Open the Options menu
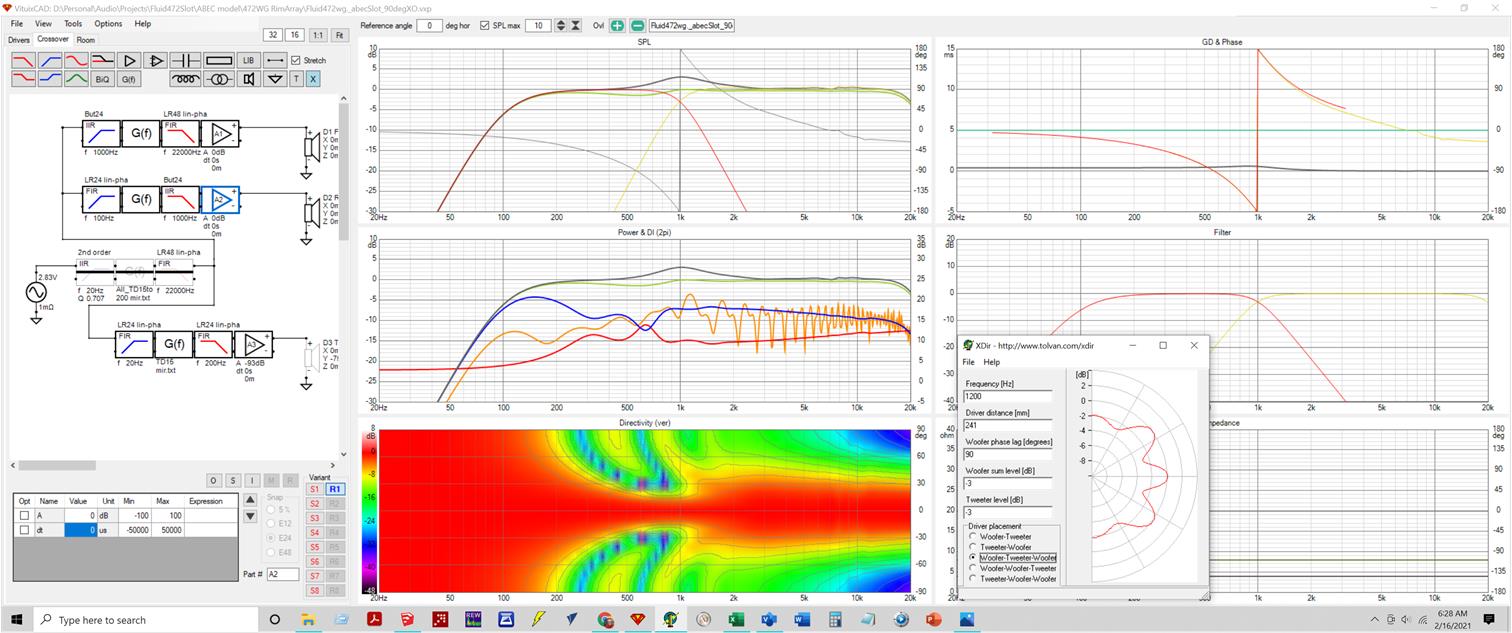 [x=108, y=23]
